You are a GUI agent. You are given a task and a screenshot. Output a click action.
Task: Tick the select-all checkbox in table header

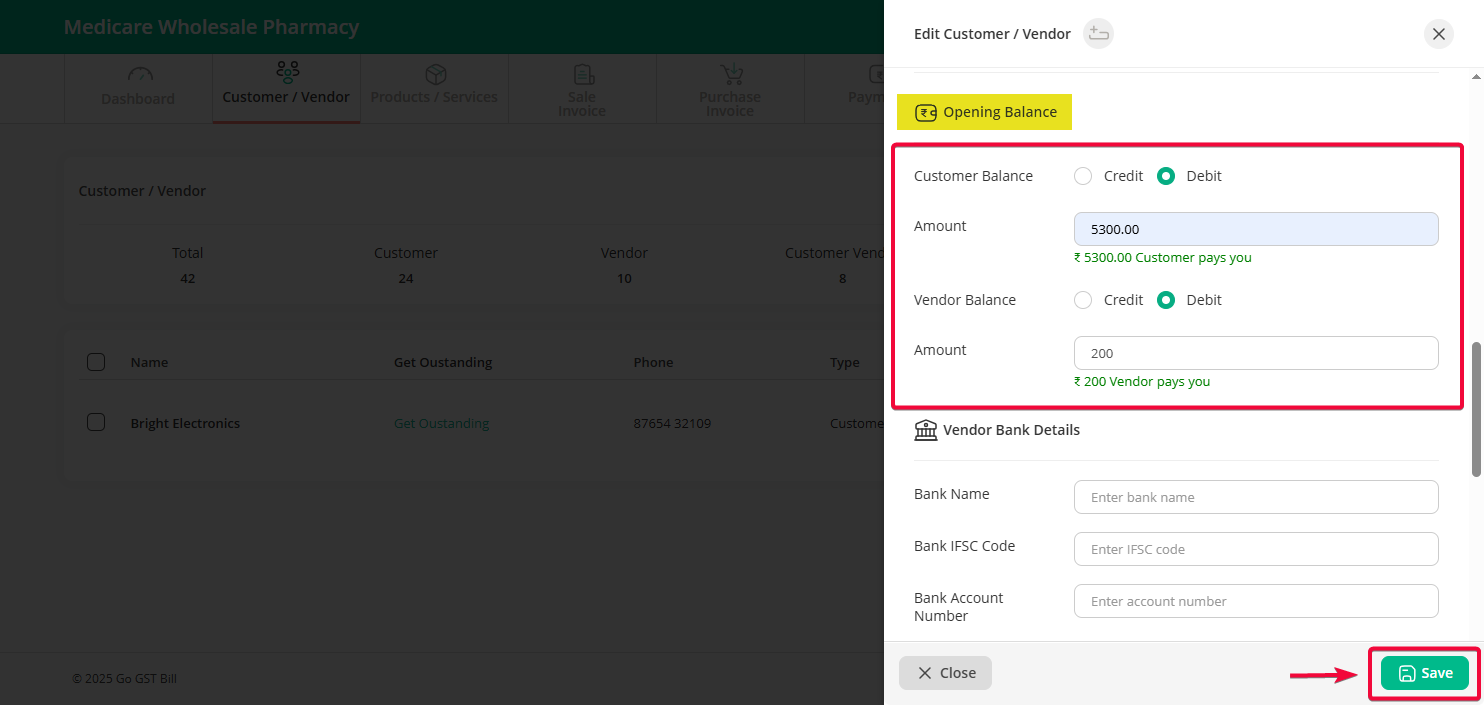(x=96, y=362)
